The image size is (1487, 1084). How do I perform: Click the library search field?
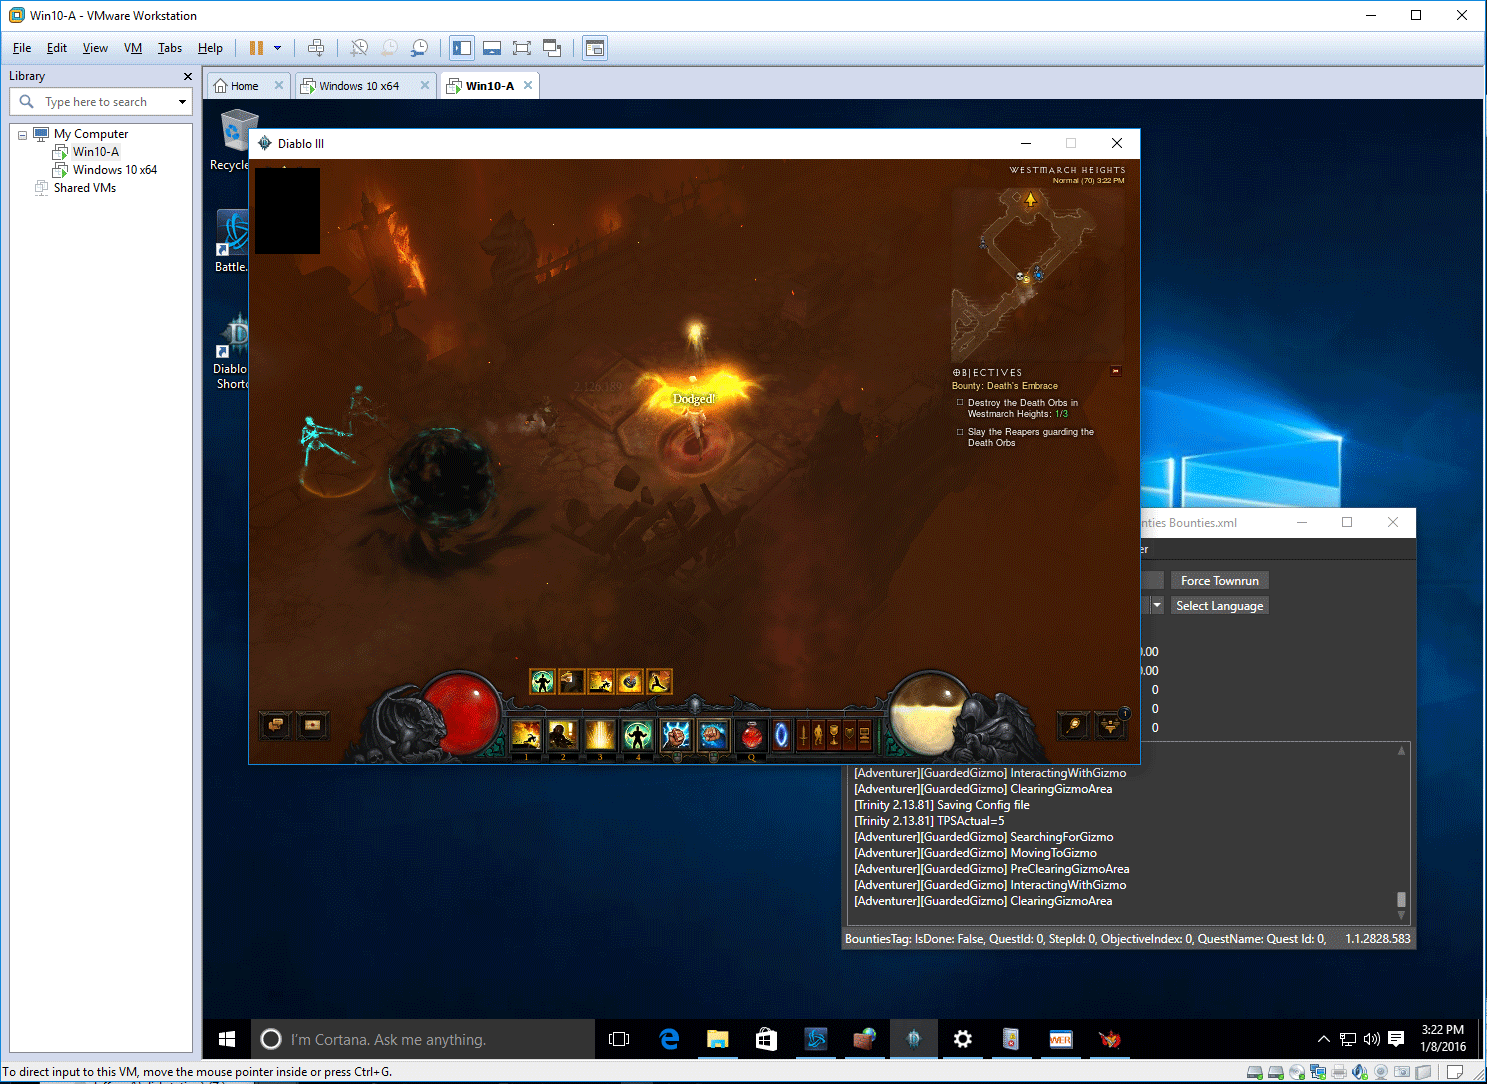point(100,102)
